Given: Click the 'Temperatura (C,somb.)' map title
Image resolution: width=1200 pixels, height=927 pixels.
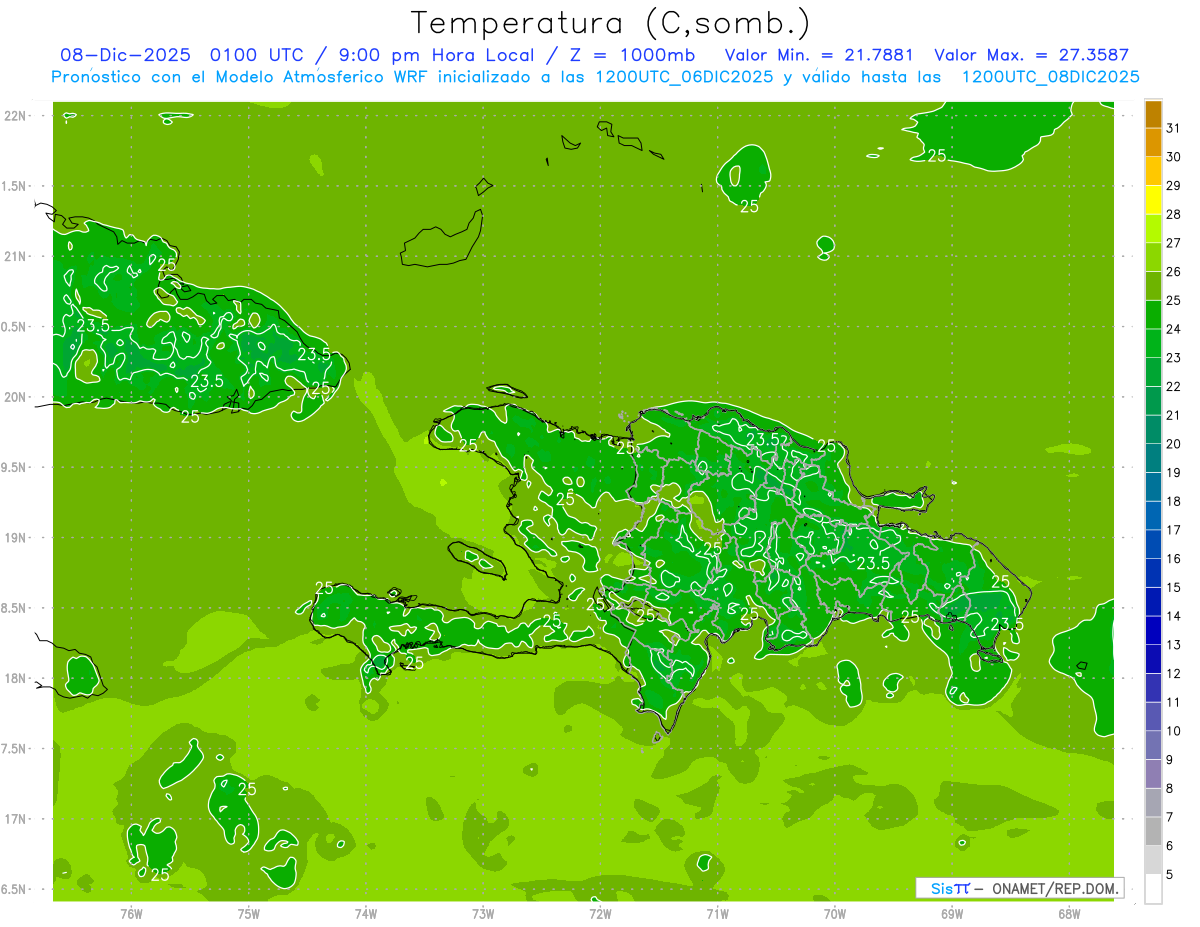Looking at the screenshot, I should (611, 23).
